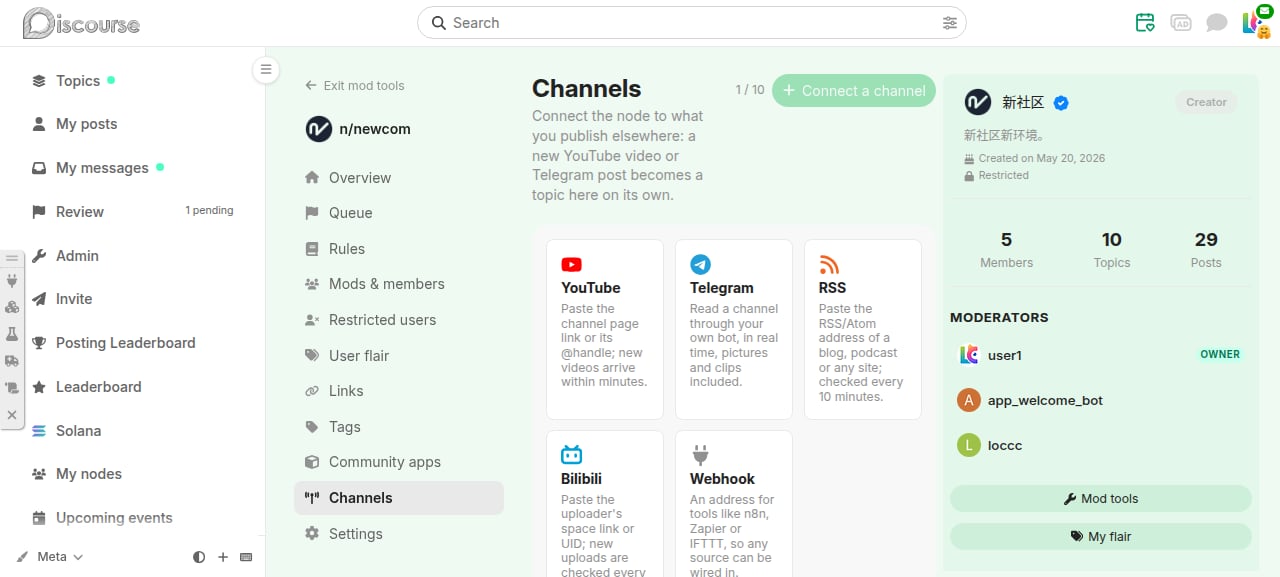Click the n/newcom node avatar icon
The width and height of the screenshot is (1280, 577).
tap(318, 129)
